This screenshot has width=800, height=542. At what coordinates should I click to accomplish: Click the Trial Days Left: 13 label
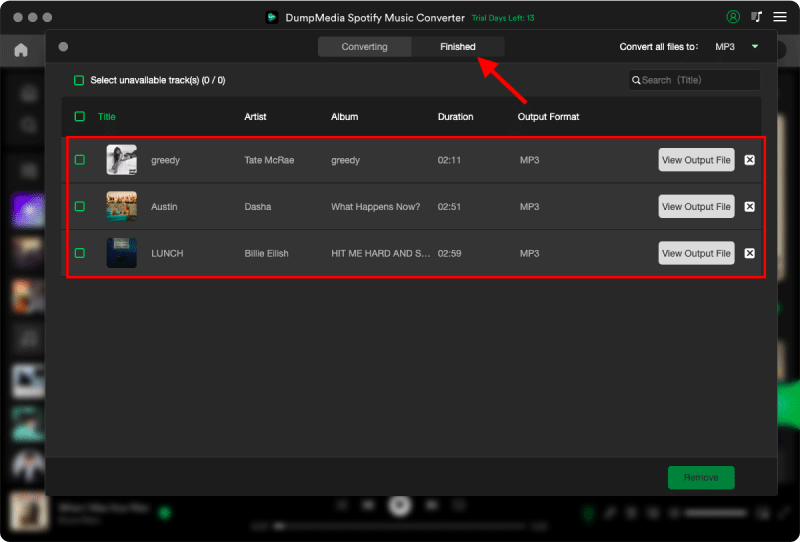pos(503,18)
